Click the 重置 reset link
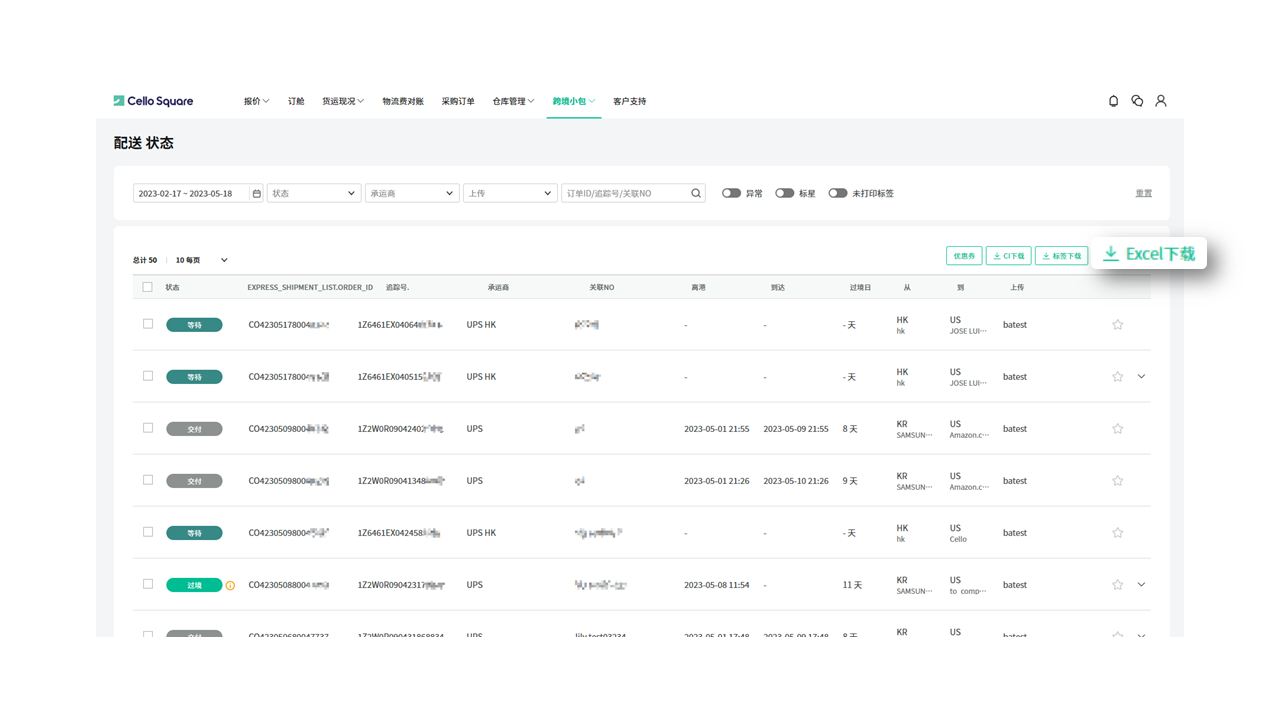The height and width of the screenshot is (720, 1280). (1143, 193)
